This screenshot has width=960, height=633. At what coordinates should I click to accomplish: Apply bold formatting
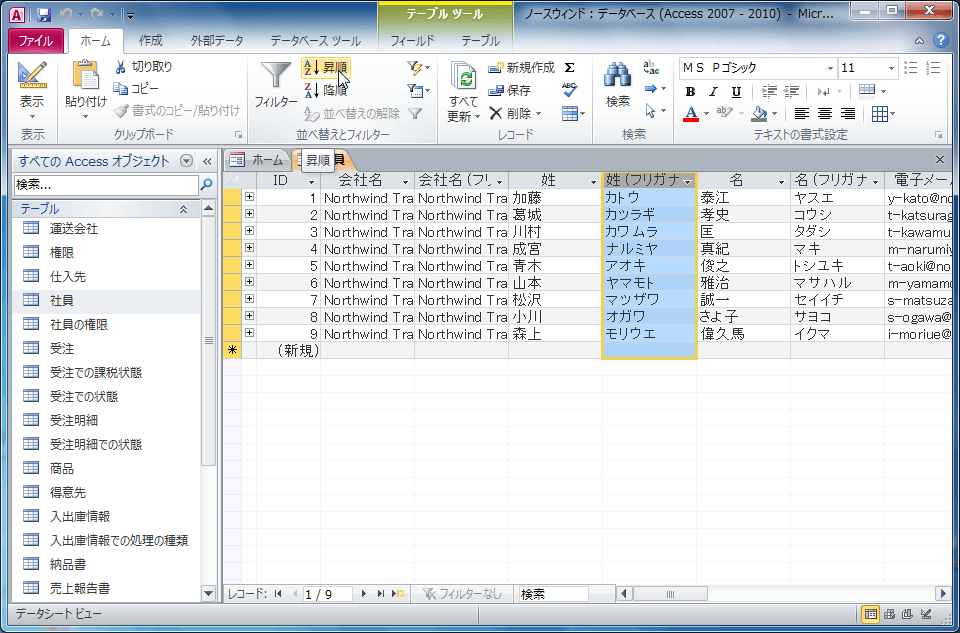click(690, 92)
